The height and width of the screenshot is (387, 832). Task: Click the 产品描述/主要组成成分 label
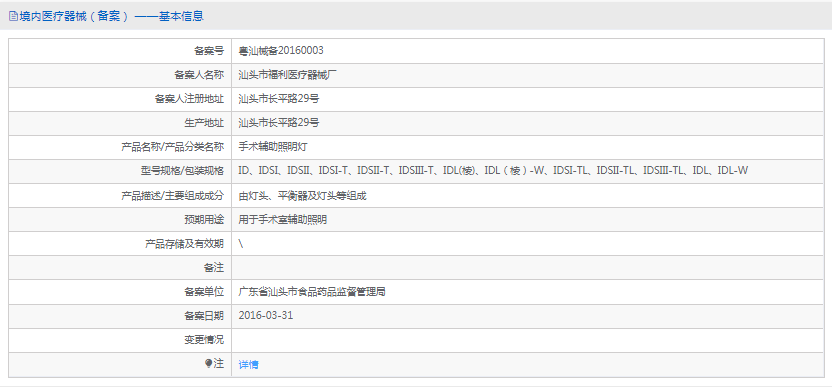172,196
